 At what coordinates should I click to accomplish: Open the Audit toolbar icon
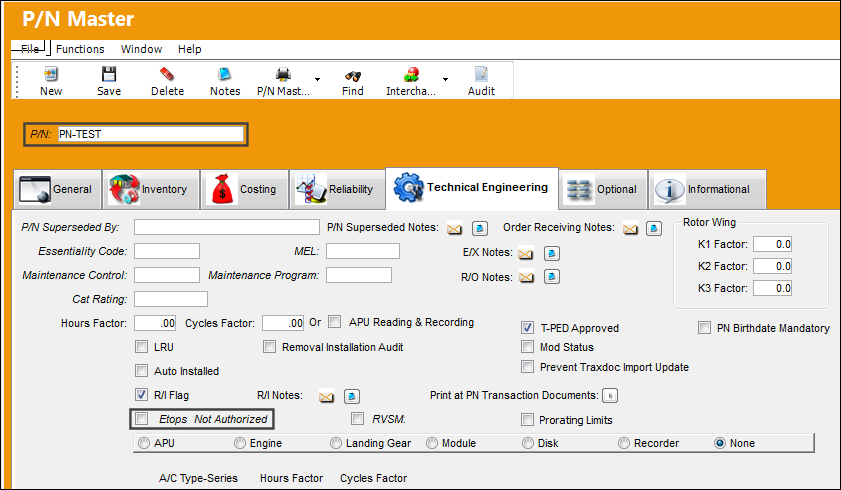[481, 74]
